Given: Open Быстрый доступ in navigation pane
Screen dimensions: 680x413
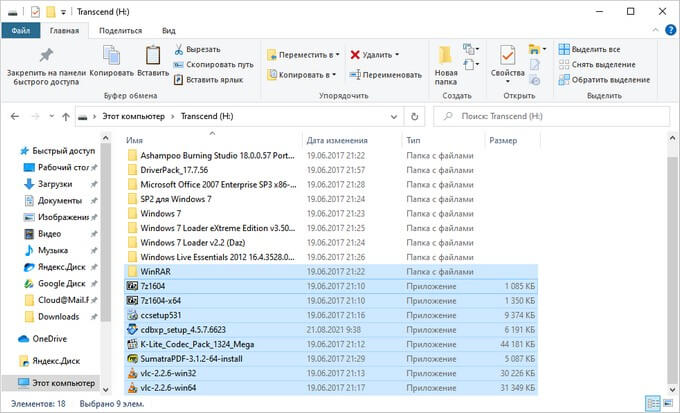Looking at the screenshot, I should click(x=58, y=151).
